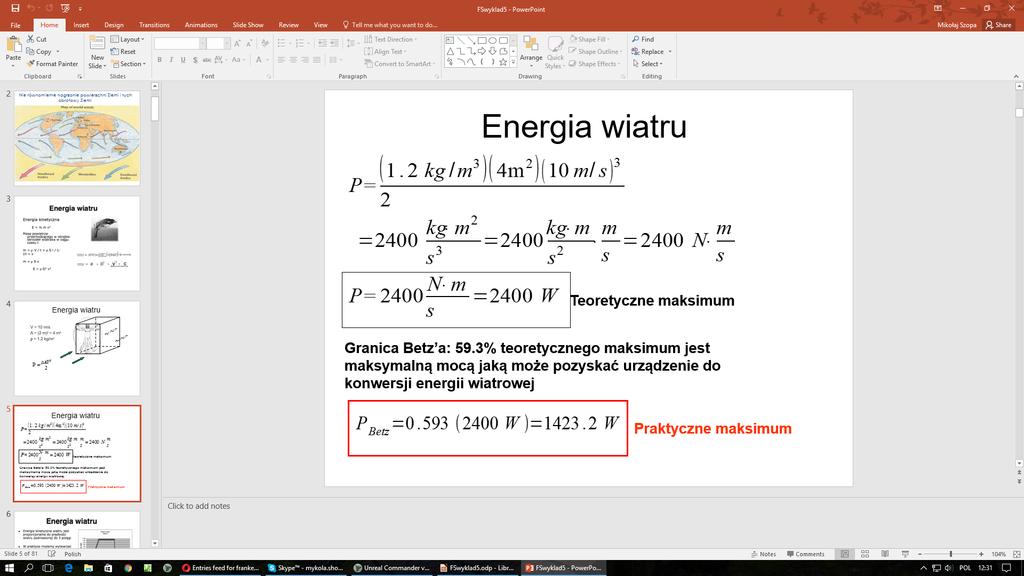Switch to the Insert tab
1024x576 pixels.
[x=81, y=25]
